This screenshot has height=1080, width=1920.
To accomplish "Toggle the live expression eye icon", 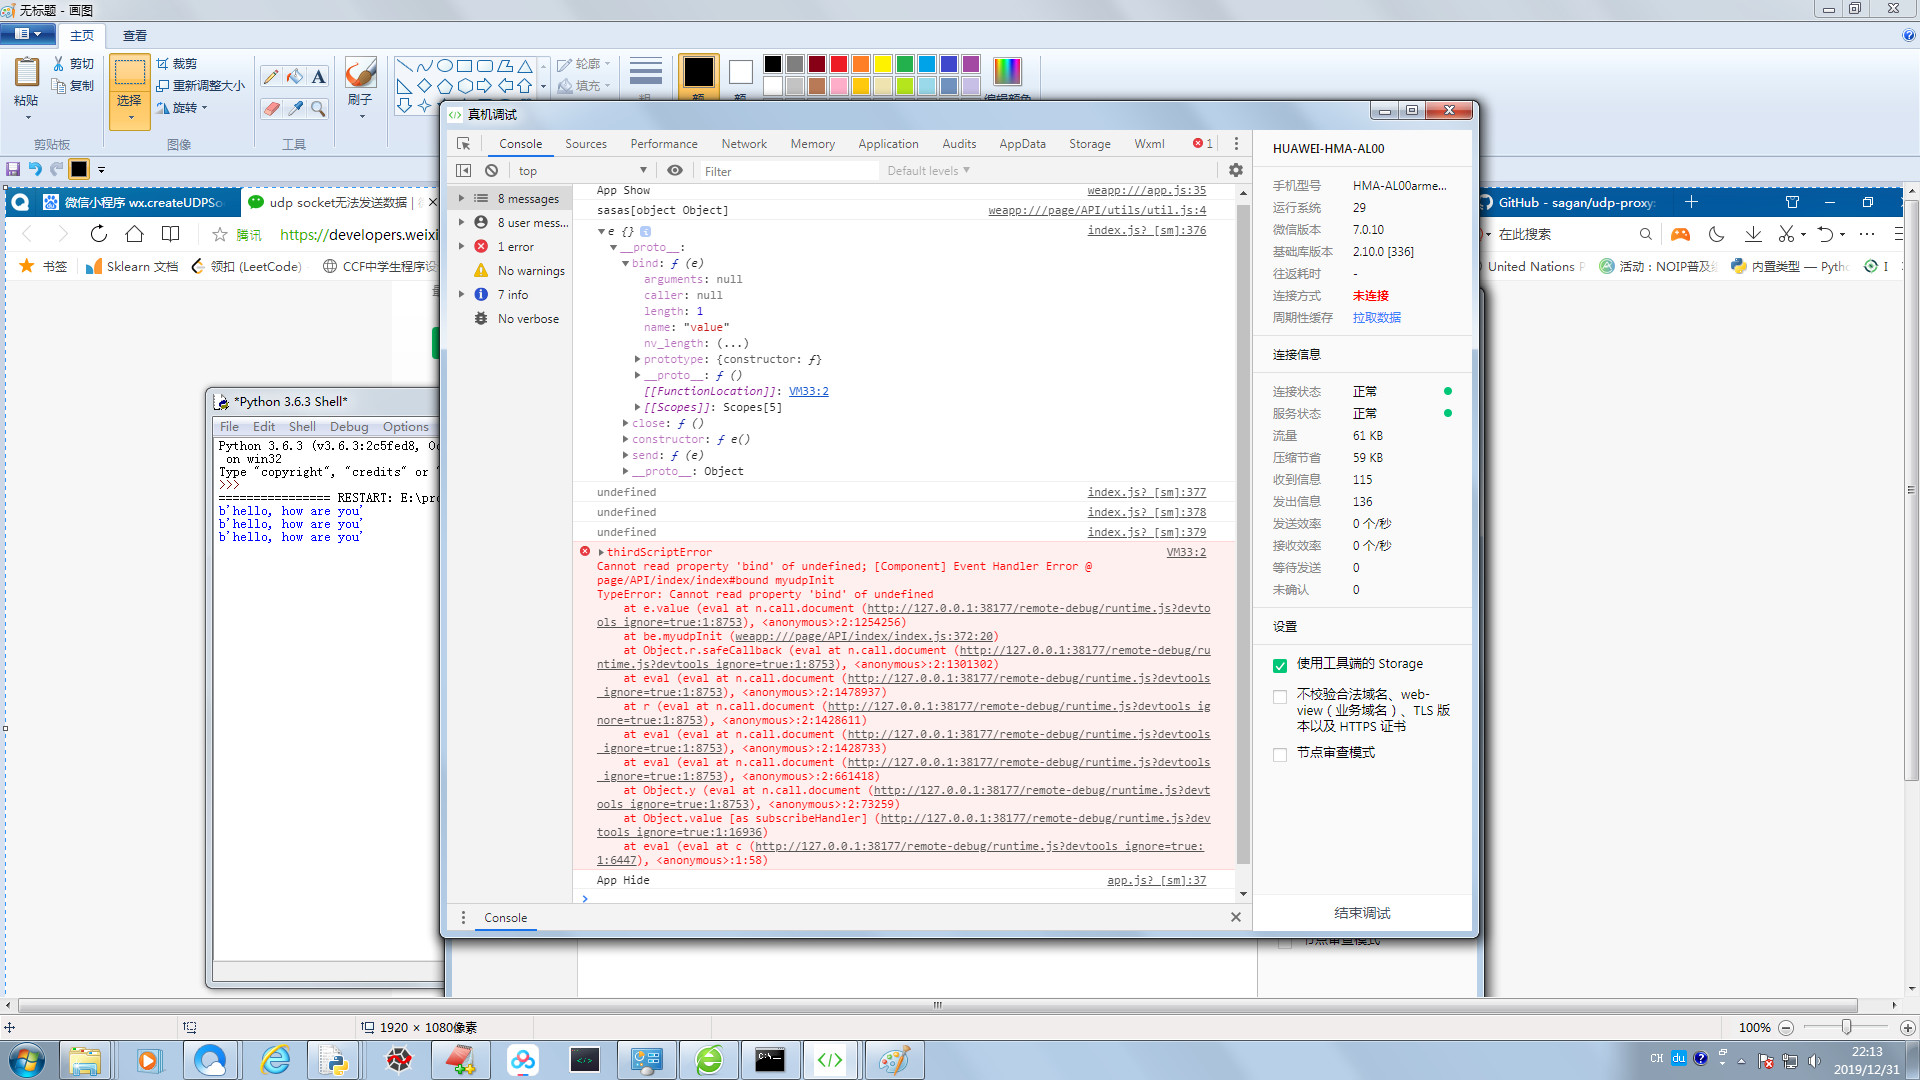I will (675, 171).
